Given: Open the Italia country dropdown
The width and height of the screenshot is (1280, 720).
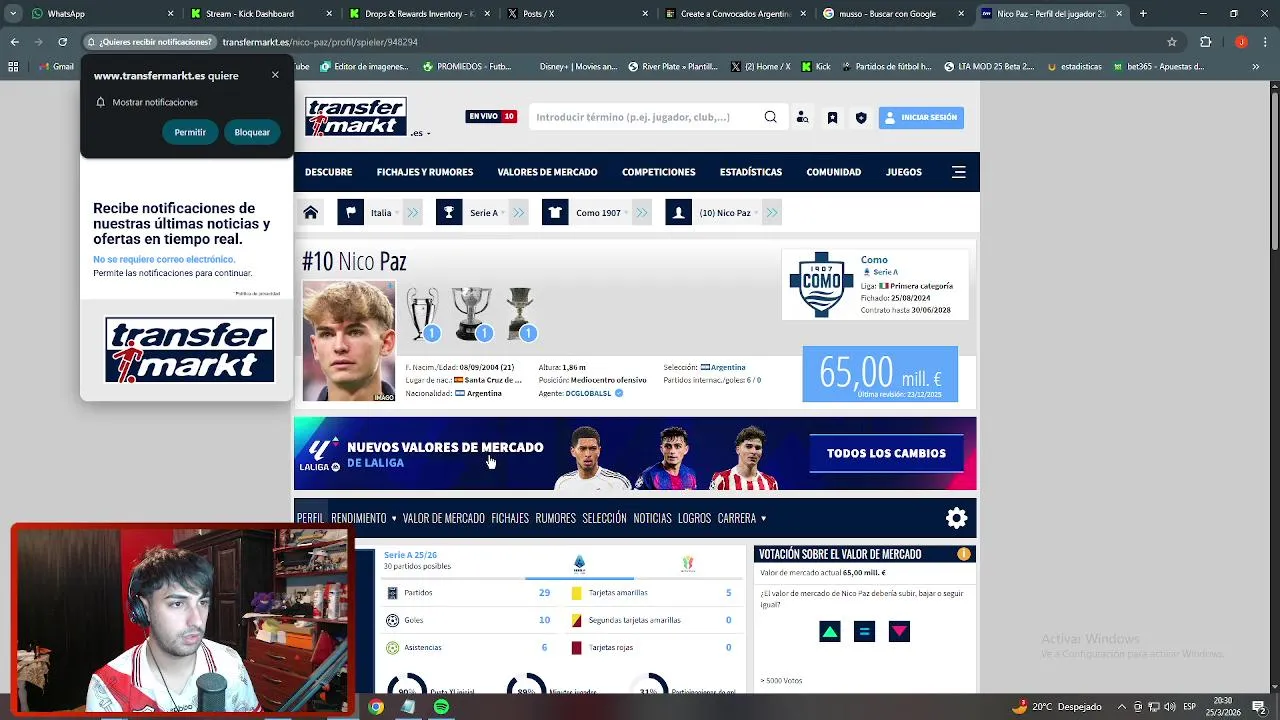Looking at the screenshot, I should [x=384, y=213].
